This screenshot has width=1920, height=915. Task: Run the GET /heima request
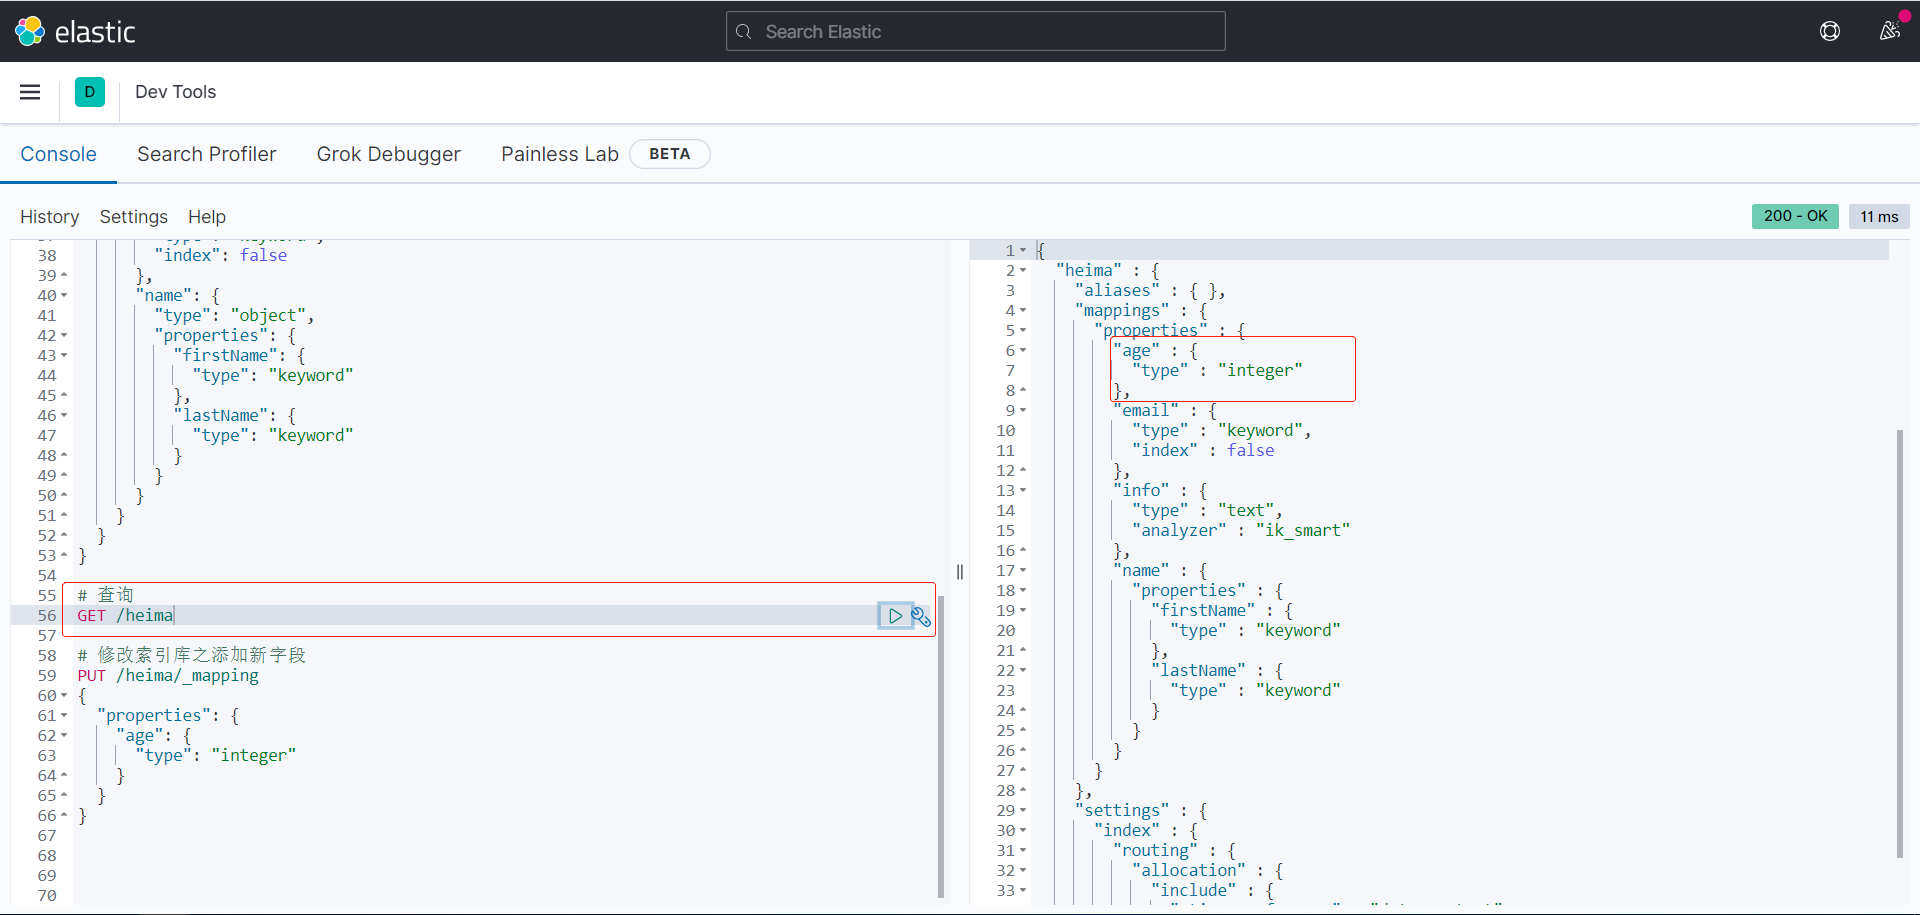coord(895,616)
